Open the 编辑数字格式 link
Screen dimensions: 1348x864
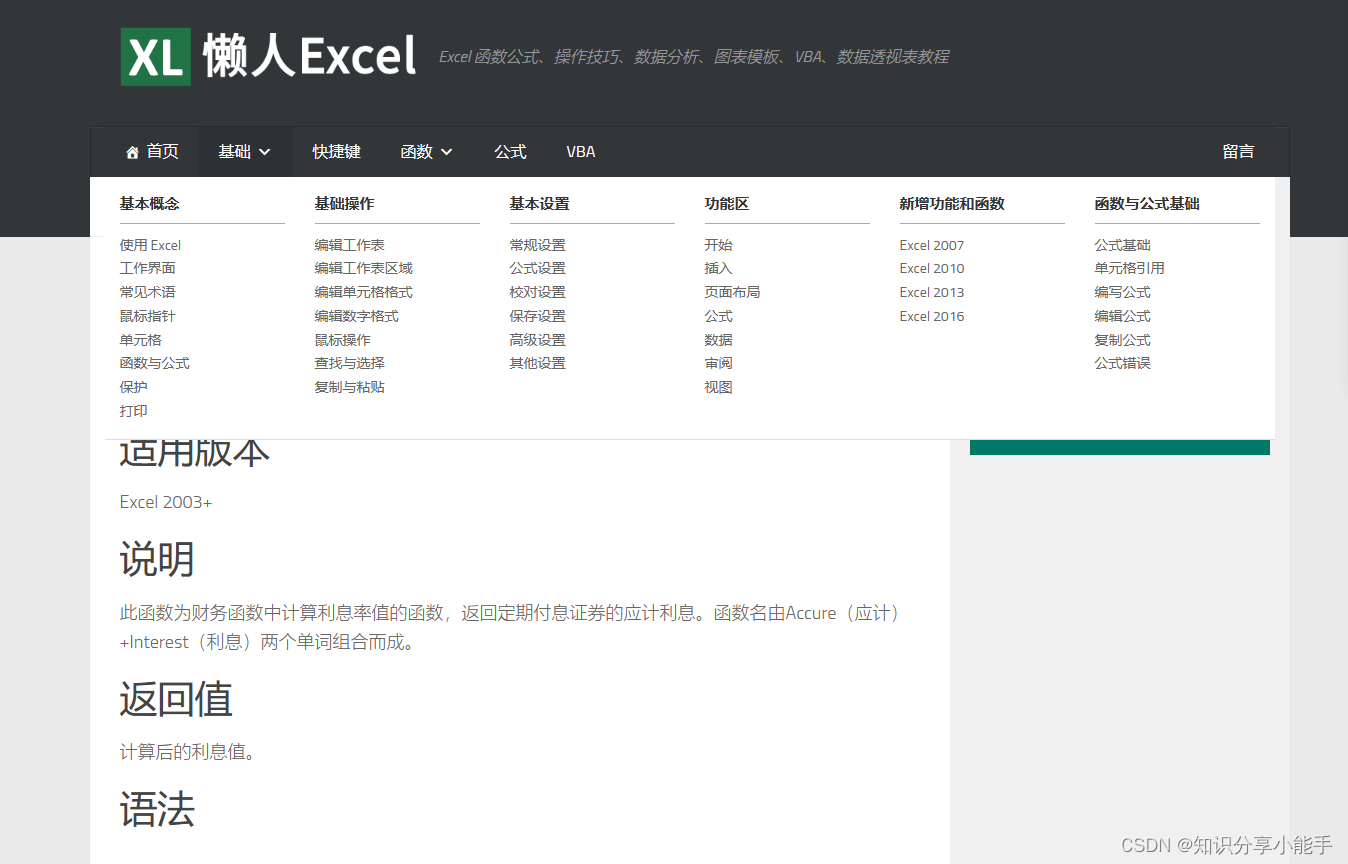coord(357,316)
